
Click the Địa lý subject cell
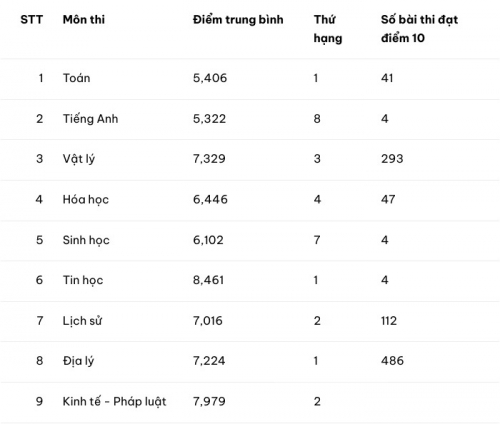[78, 361]
